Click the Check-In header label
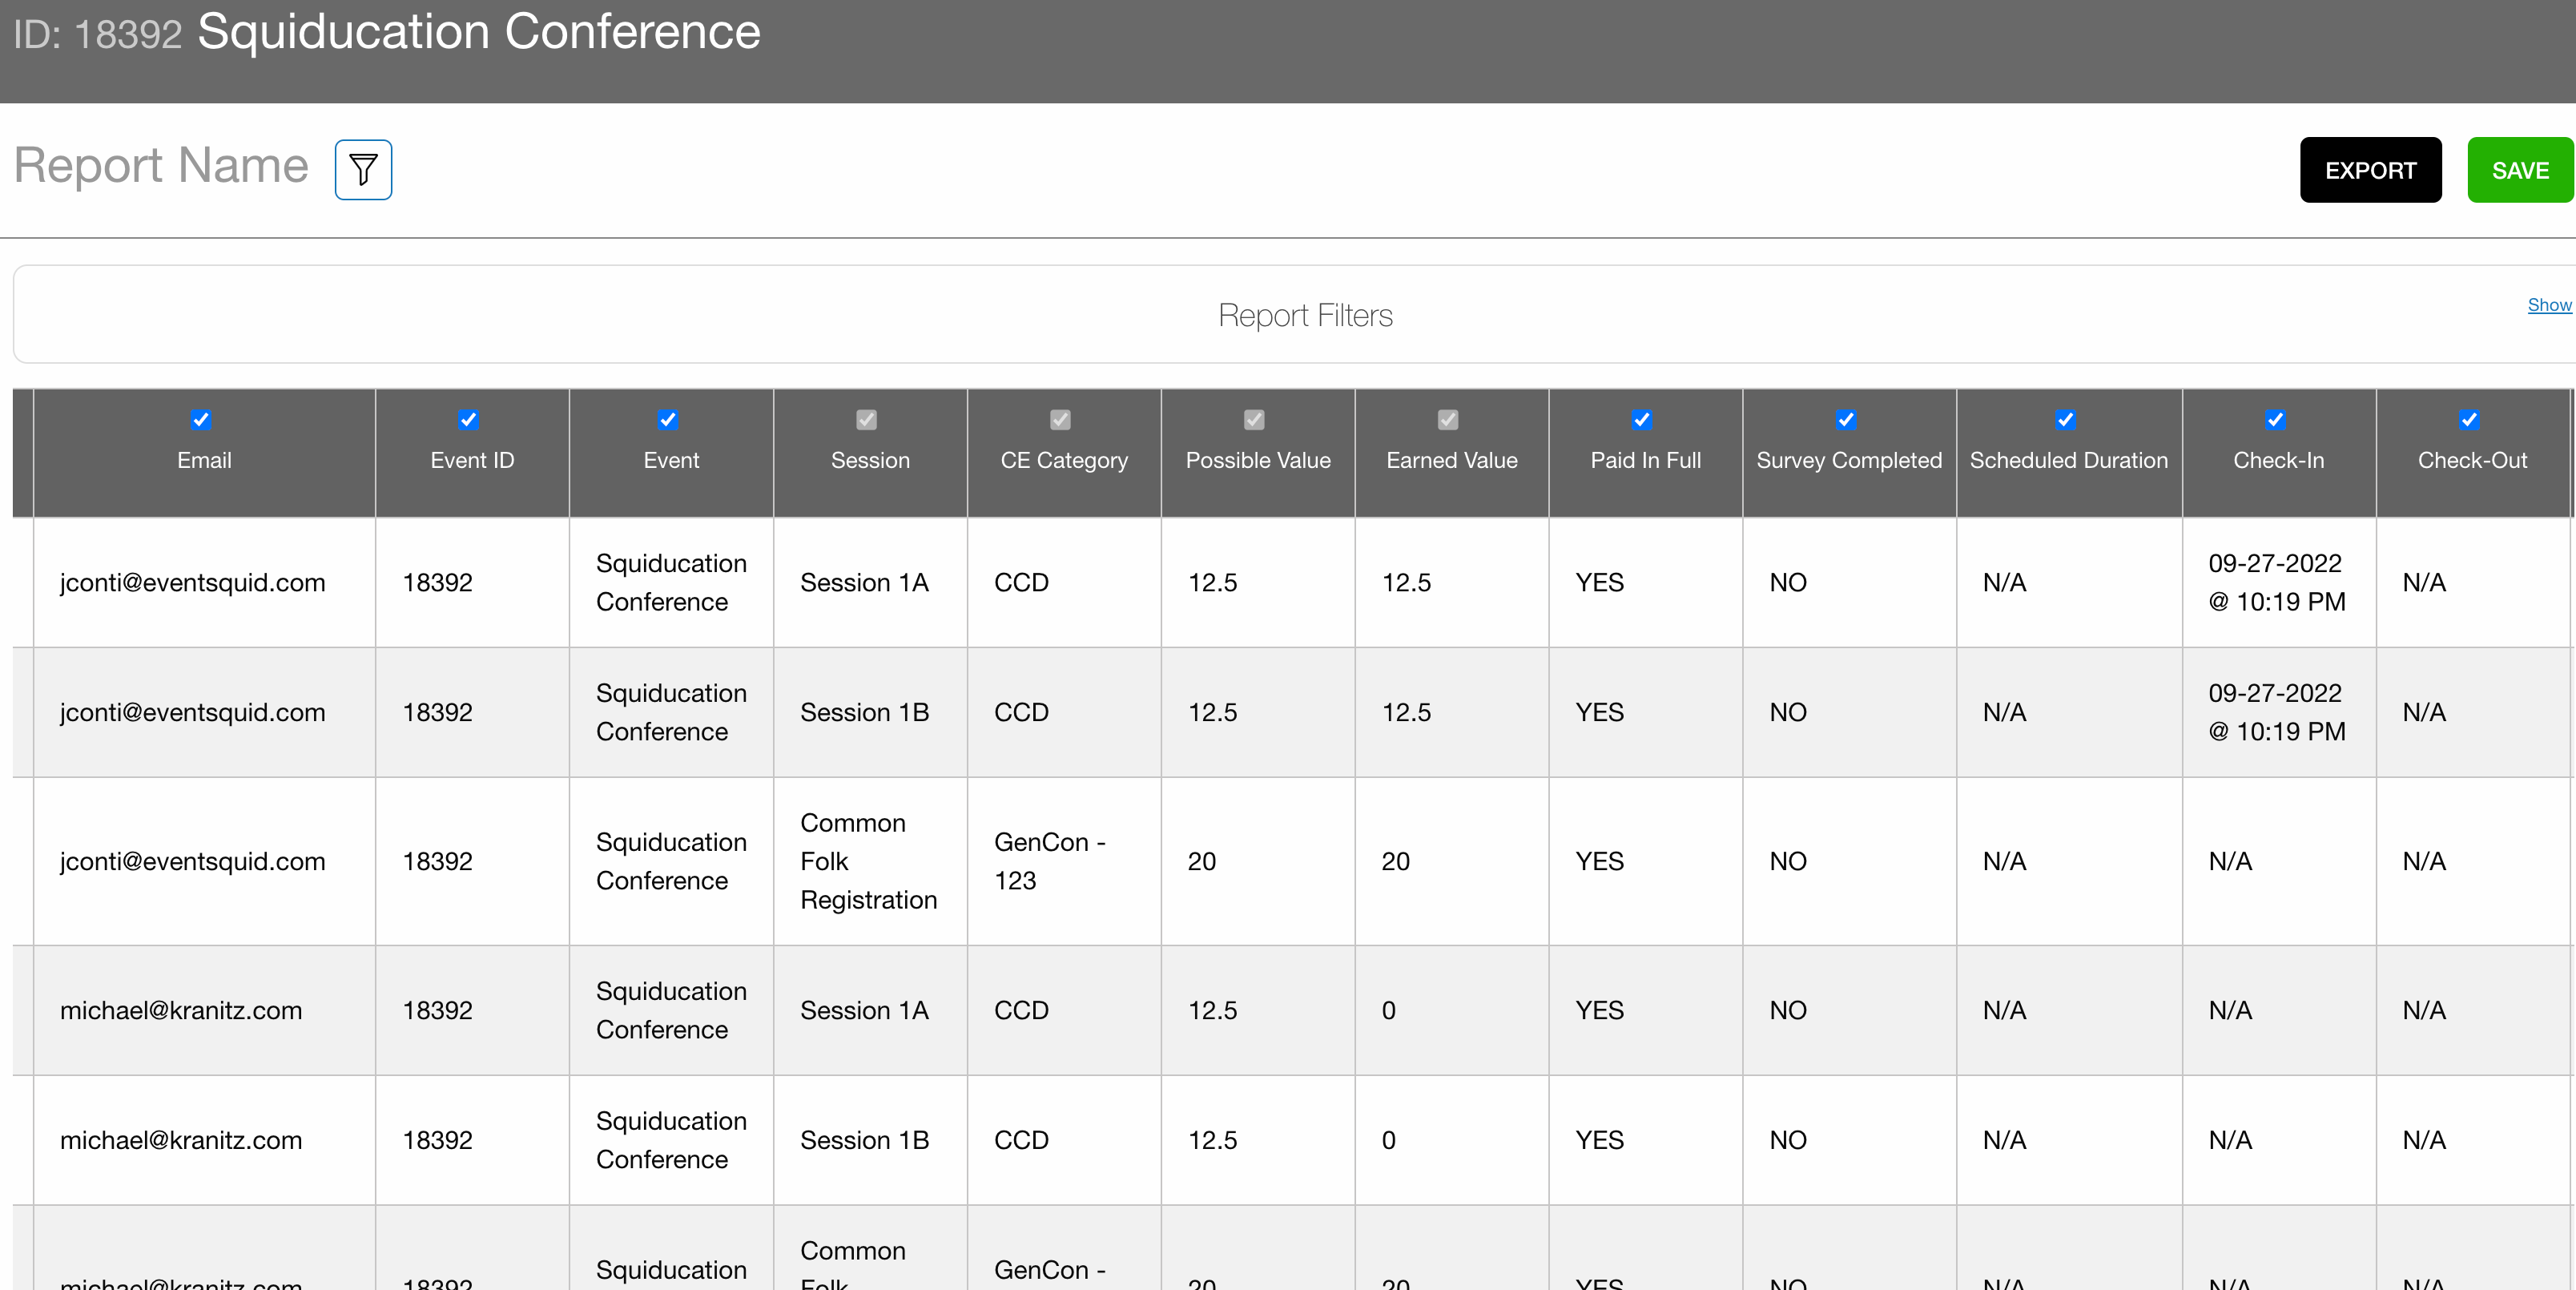 [2279, 461]
